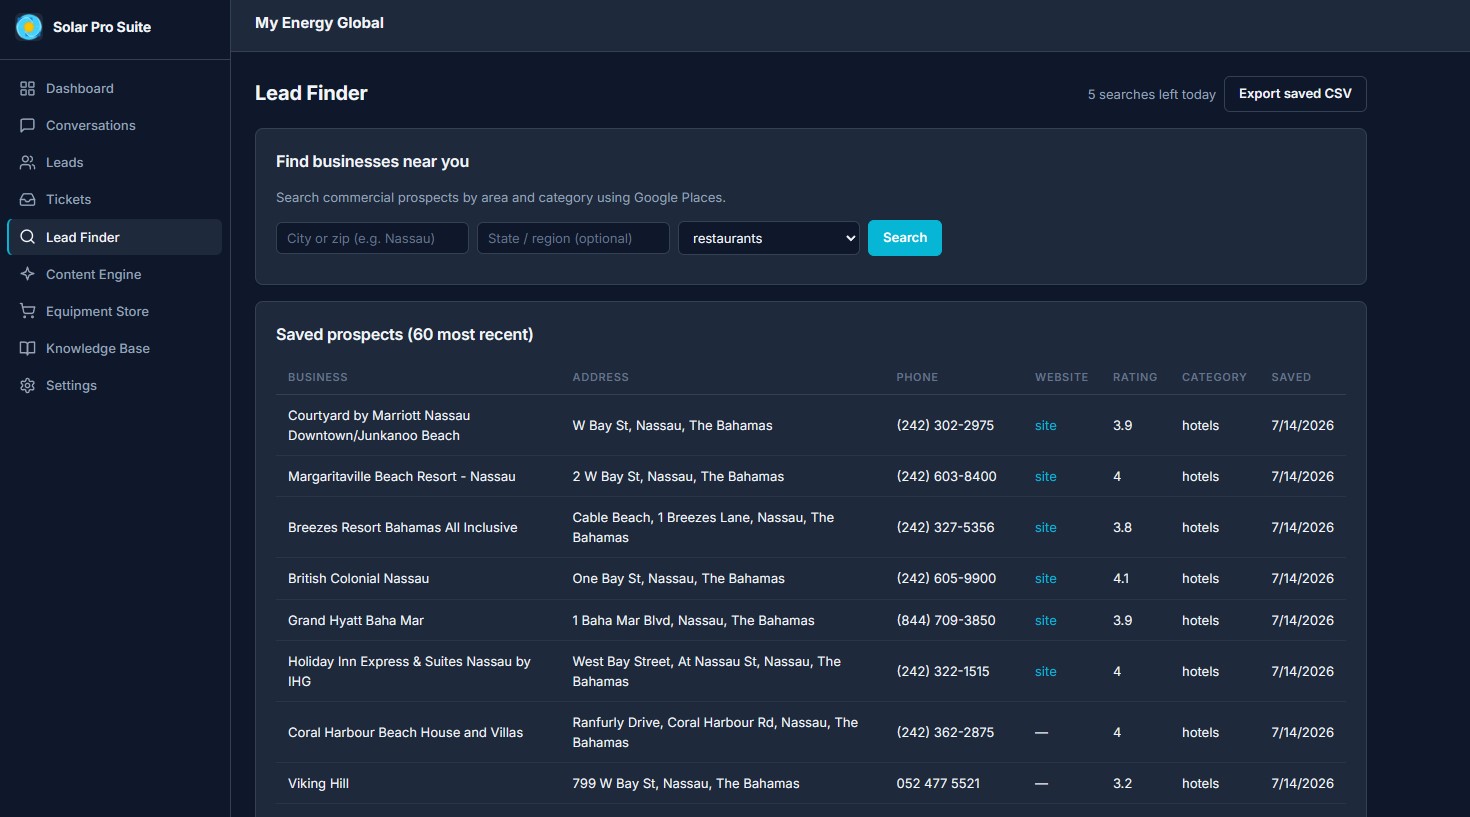Image resolution: width=1470 pixels, height=817 pixels.
Task: Click the hotels category in Viking Hill row
Action: tap(1200, 783)
